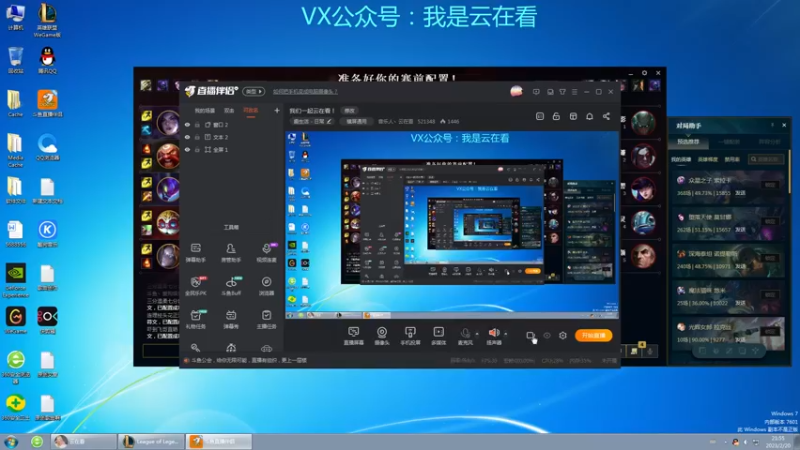Image resolution: width=800 pixels, height=450 pixels.
Task: Toggle visibility of 文本 2 source
Action: coord(187,137)
